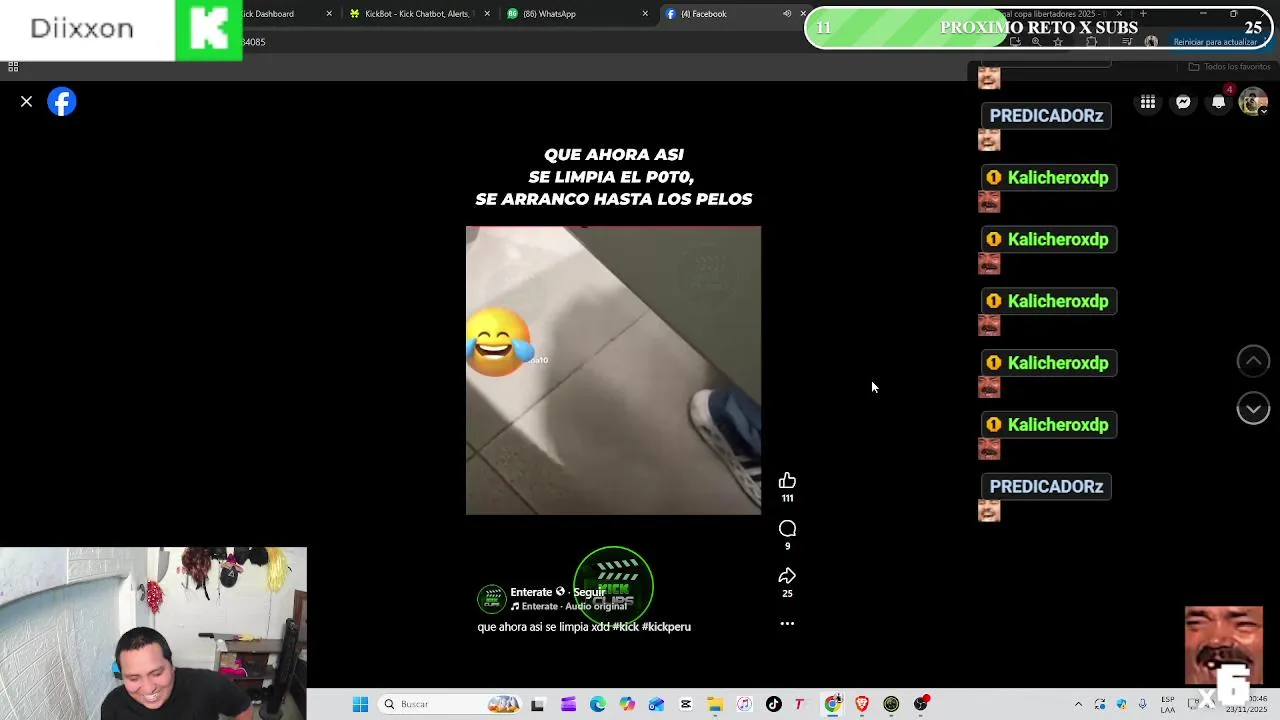Open Enterate profile picture avatar
Viewport: 1280px width, 720px height.
(491, 599)
